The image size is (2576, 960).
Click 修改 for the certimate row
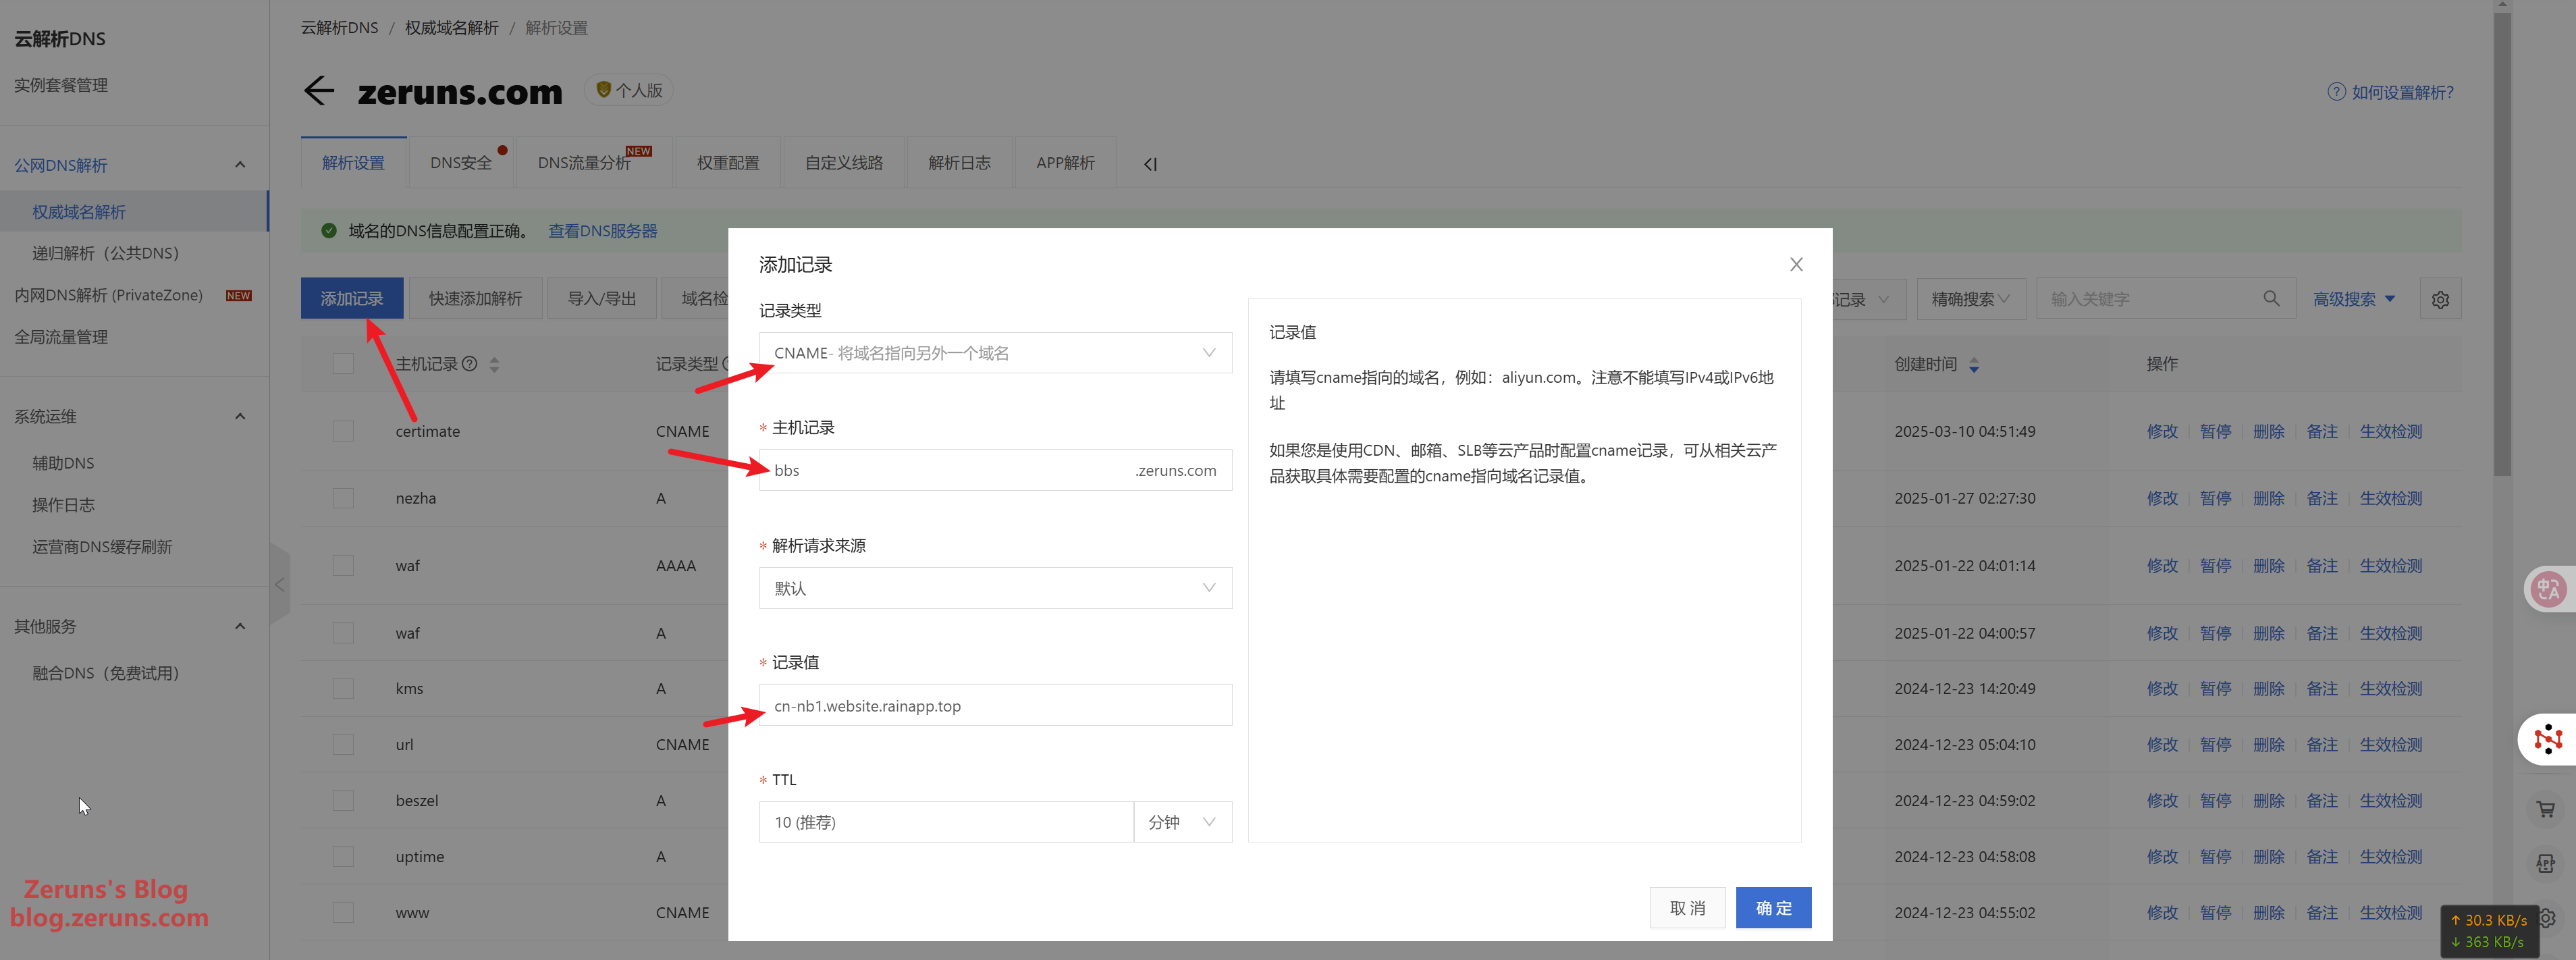pos(2162,431)
